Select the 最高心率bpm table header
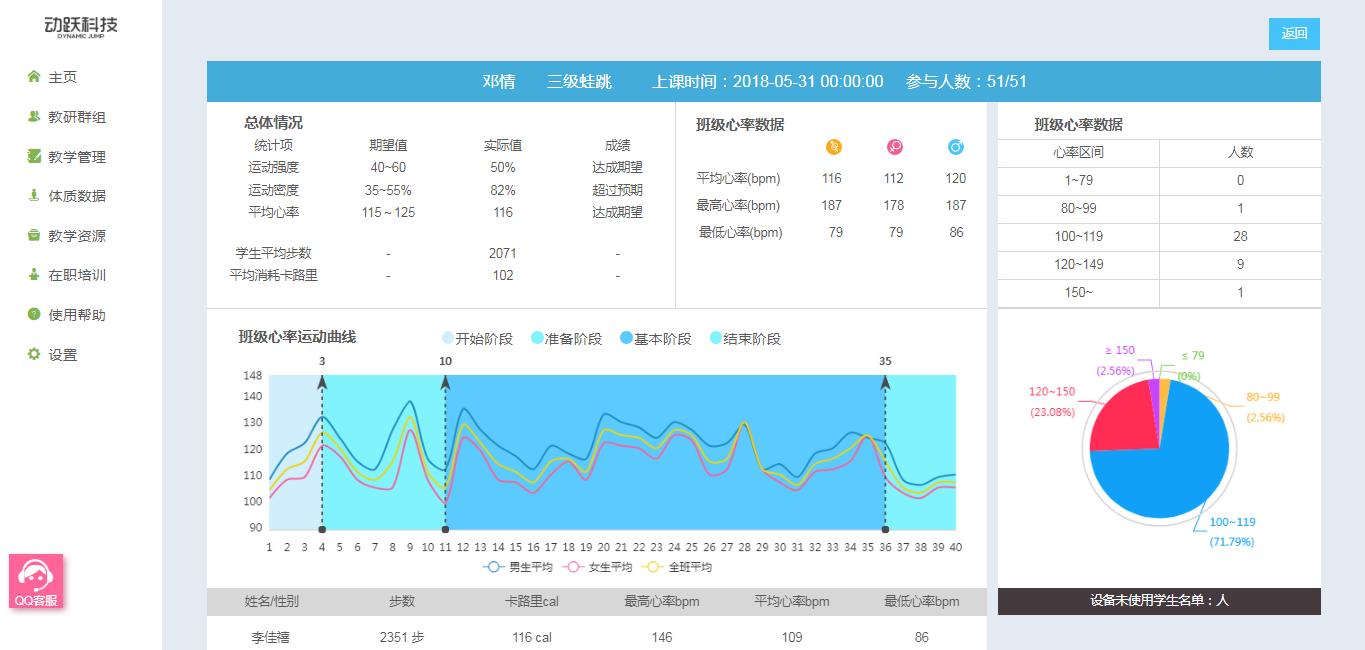The height and width of the screenshot is (650, 1365). pyautogui.click(x=661, y=600)
